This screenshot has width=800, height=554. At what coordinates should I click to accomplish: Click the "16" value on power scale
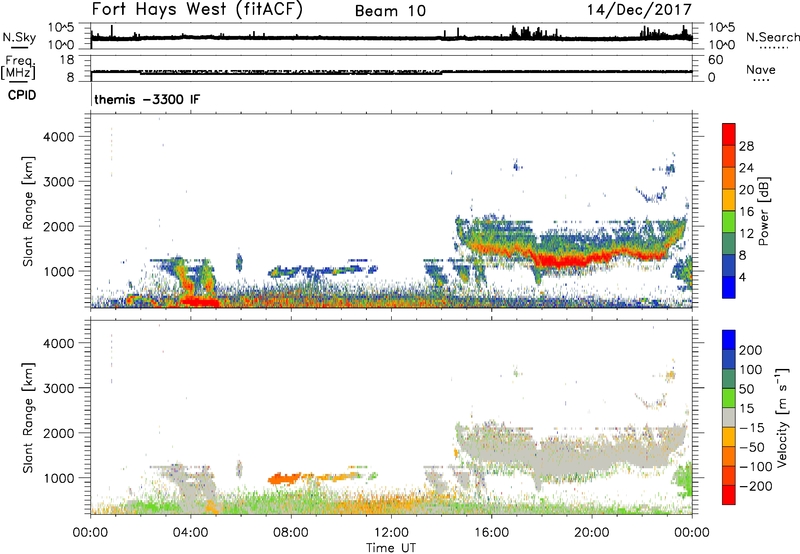[x=746, y=212]
